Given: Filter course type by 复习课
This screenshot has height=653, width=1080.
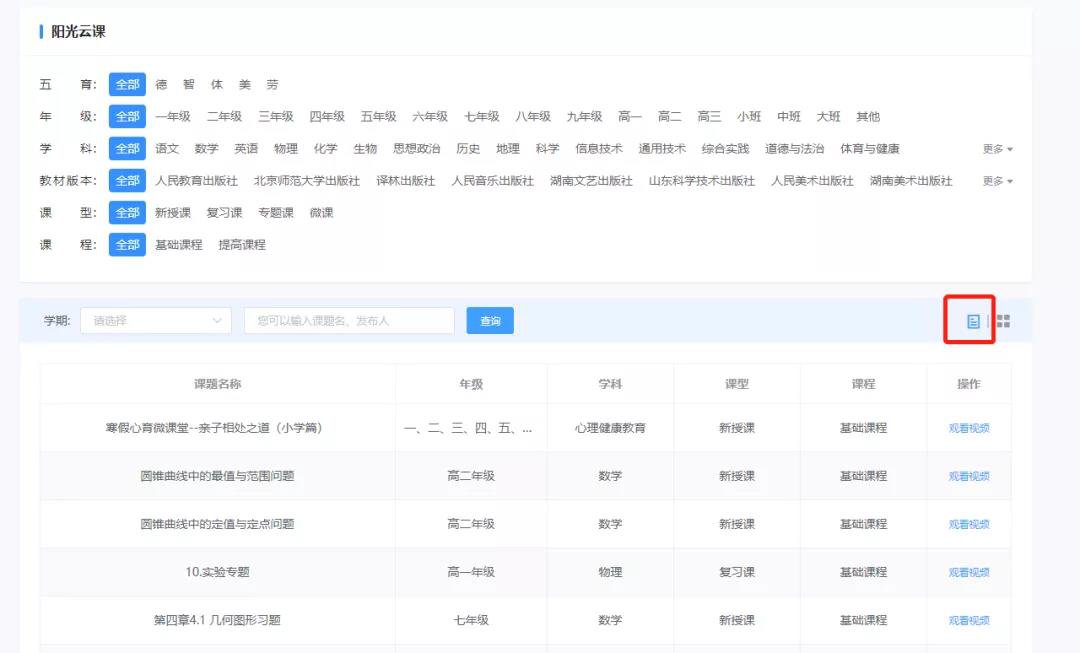Looking at the screenshot, I should pos(224,213).
